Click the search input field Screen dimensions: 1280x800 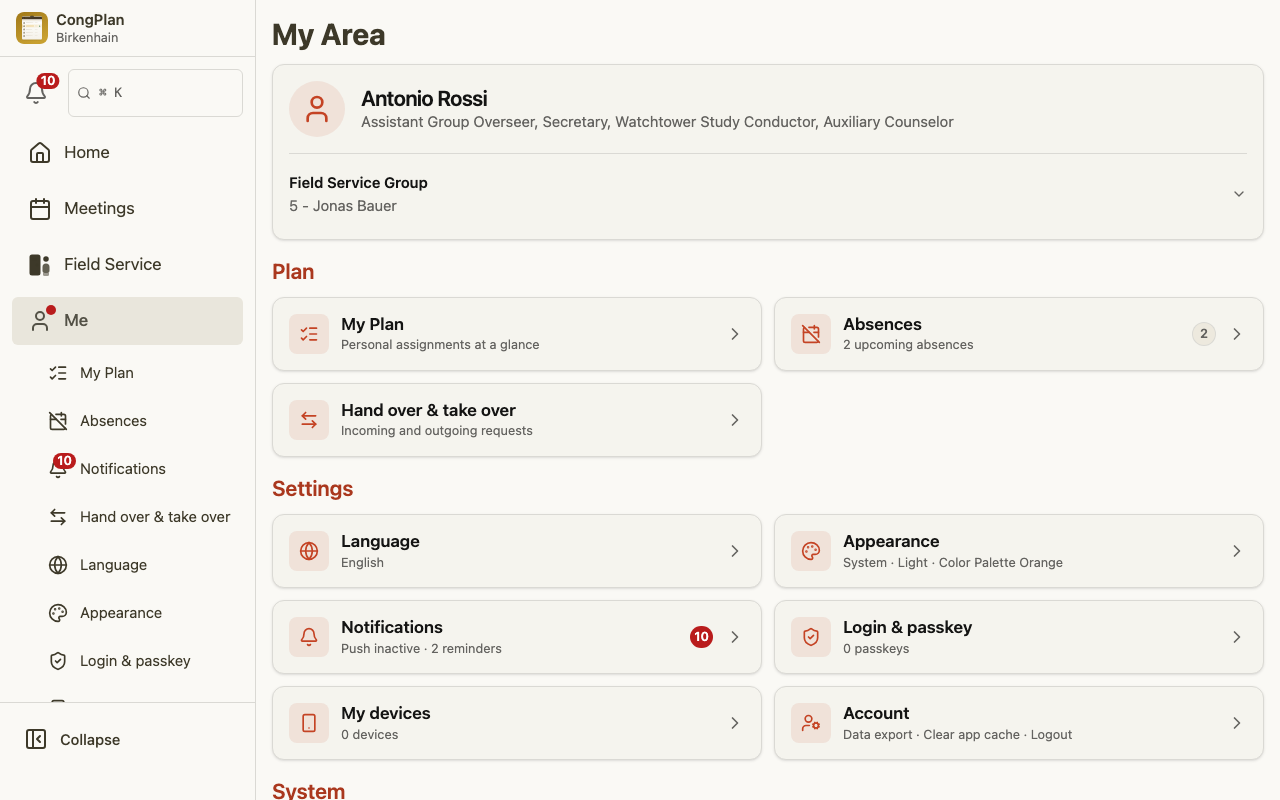coord(155,93)
